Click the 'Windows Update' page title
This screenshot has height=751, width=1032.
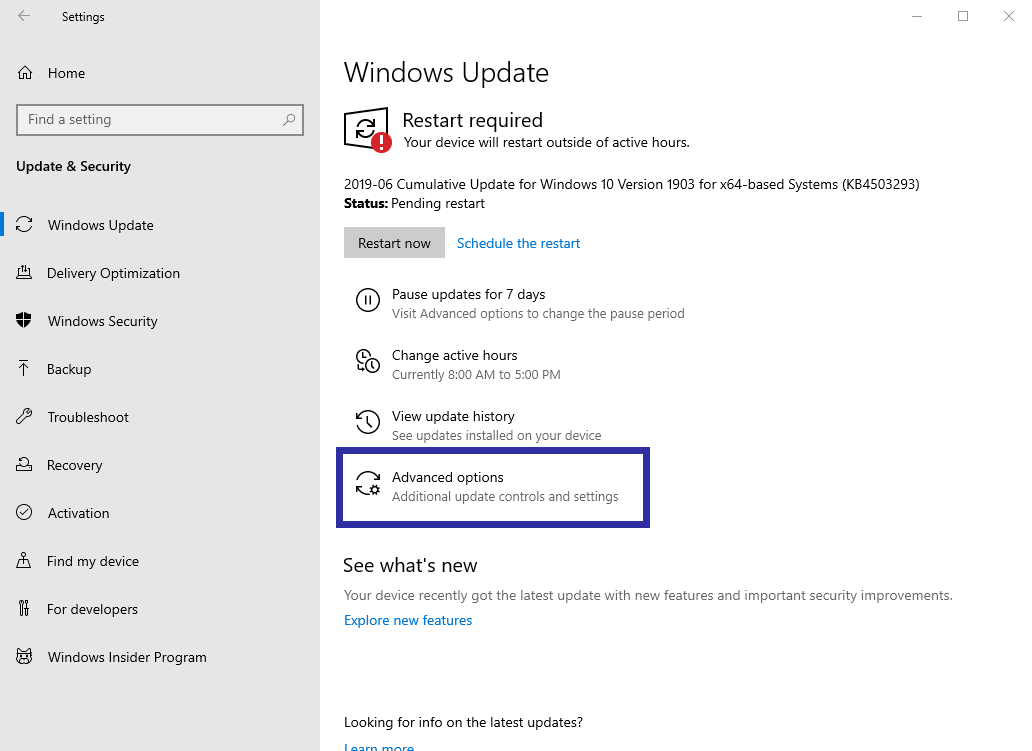point(446,72)
